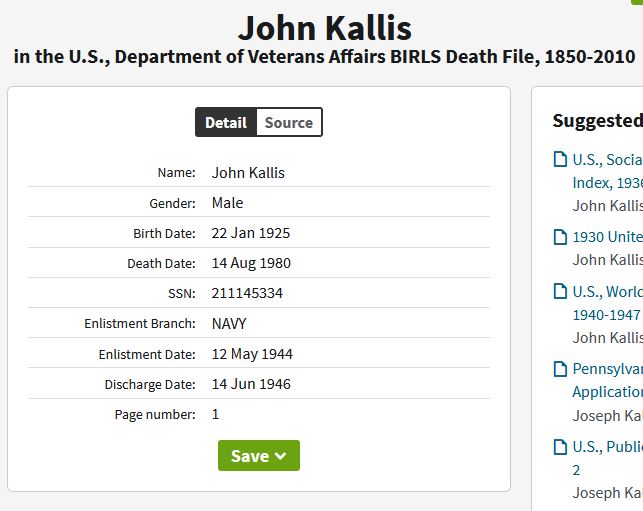This screenshot has width=643, height=511.
Task: Select the Detail tab
Action: (x=226, y=123)
